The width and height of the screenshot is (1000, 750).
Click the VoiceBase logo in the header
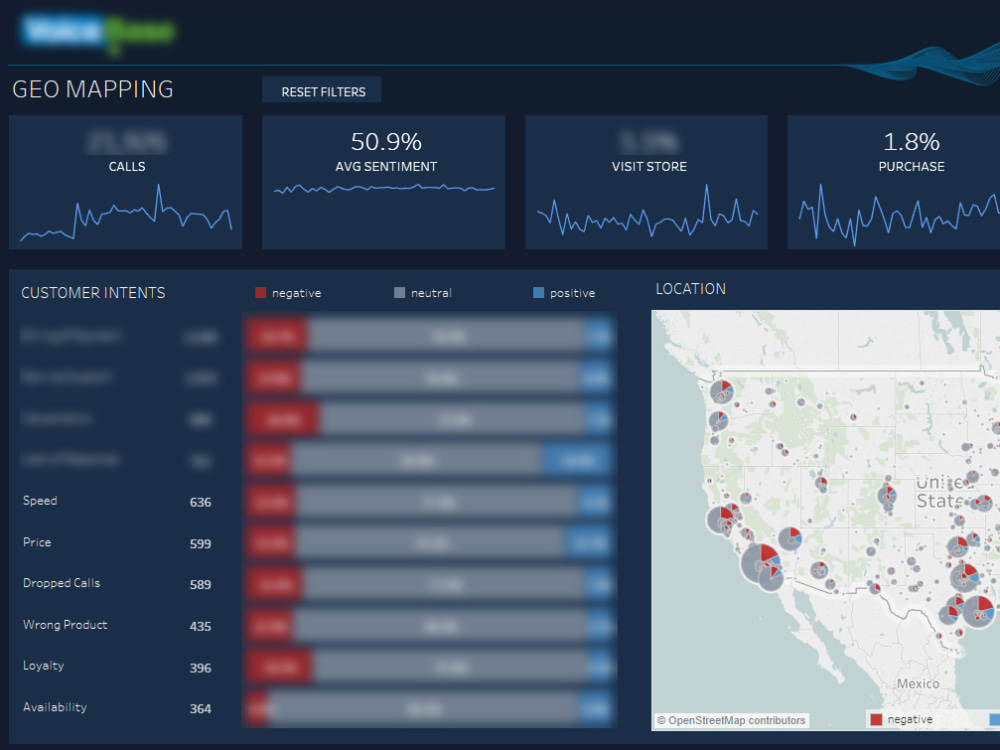(x=100, y=31)
